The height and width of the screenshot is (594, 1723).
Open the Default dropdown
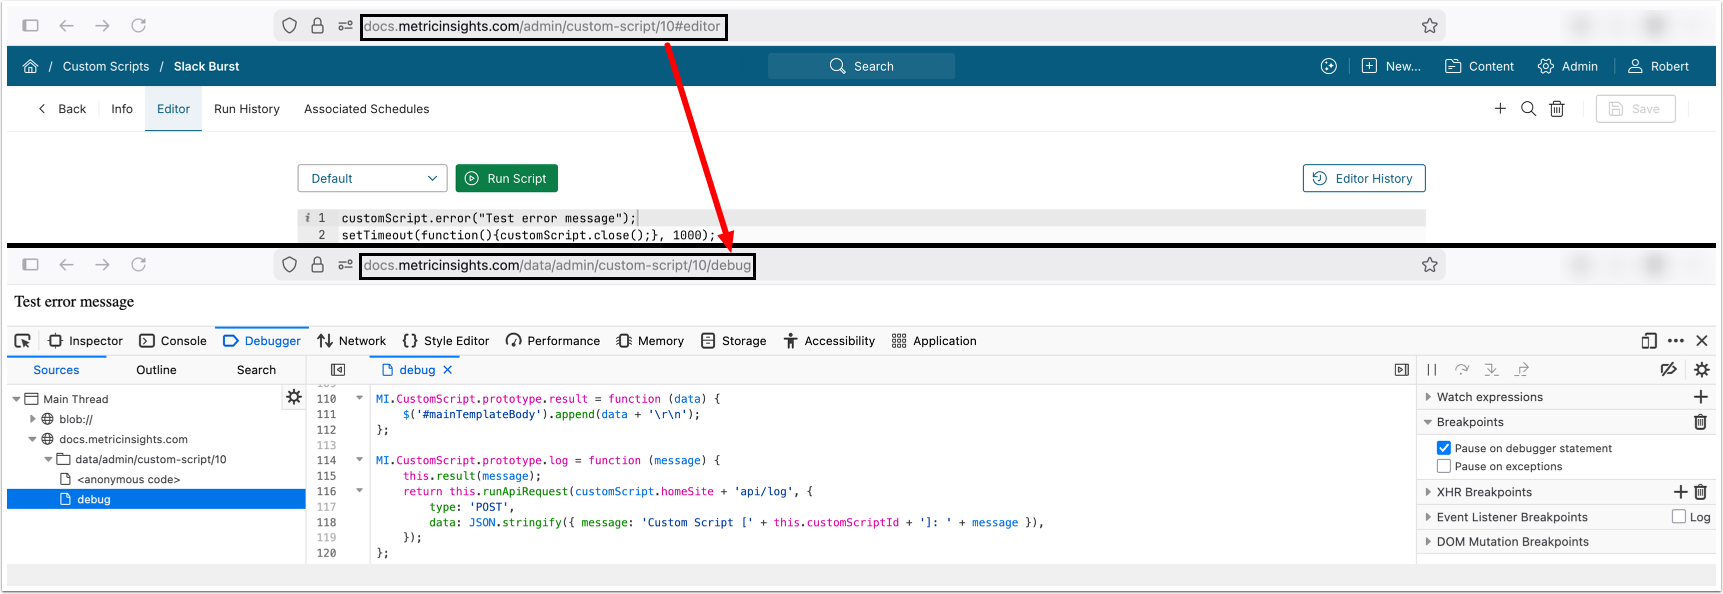(372, 179)
